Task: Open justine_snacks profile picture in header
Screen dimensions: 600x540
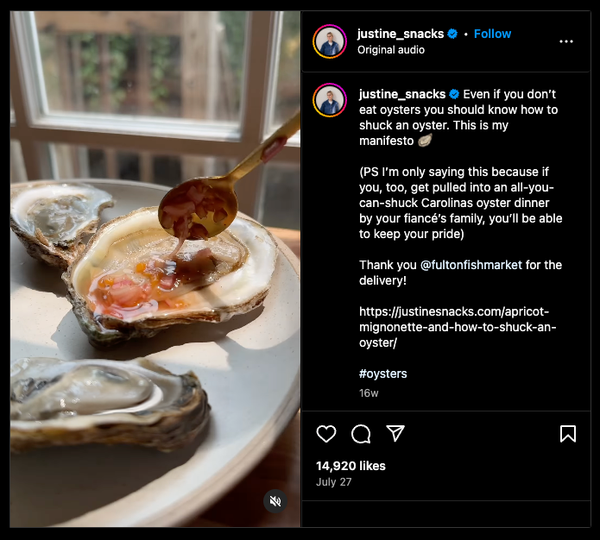Action: [330, 41]
